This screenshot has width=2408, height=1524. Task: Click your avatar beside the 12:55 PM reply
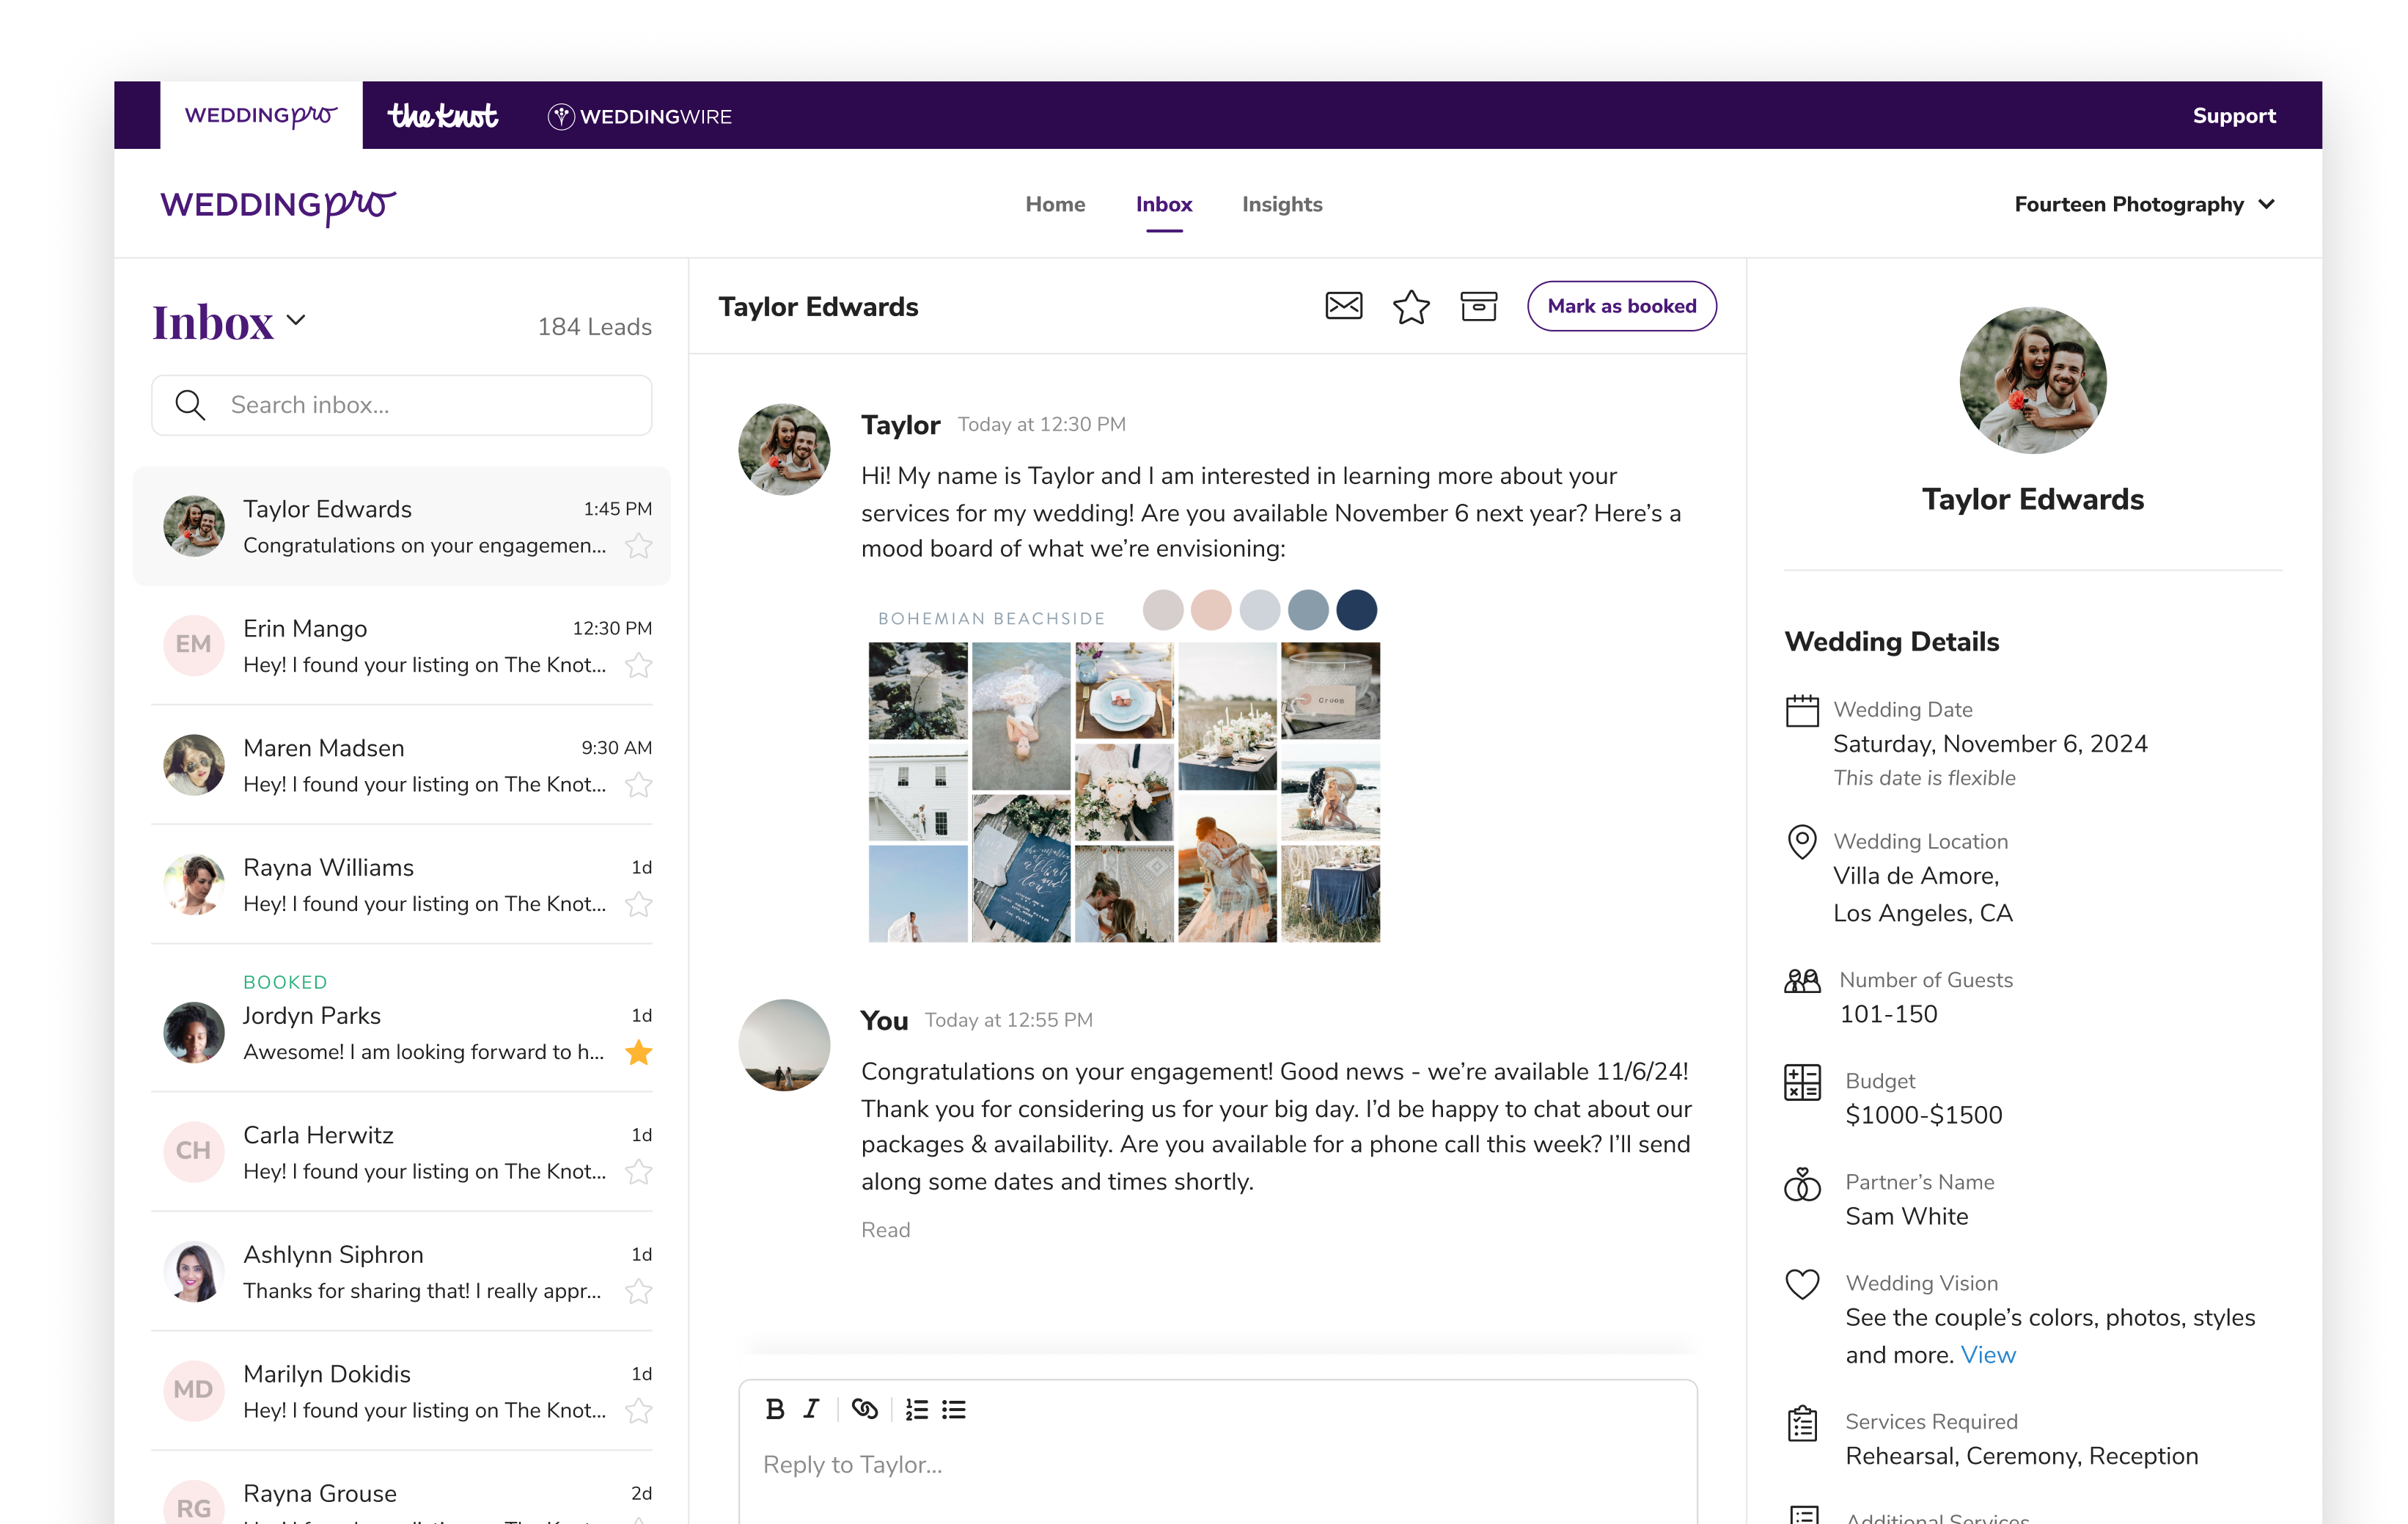[x=784, y=1045]
